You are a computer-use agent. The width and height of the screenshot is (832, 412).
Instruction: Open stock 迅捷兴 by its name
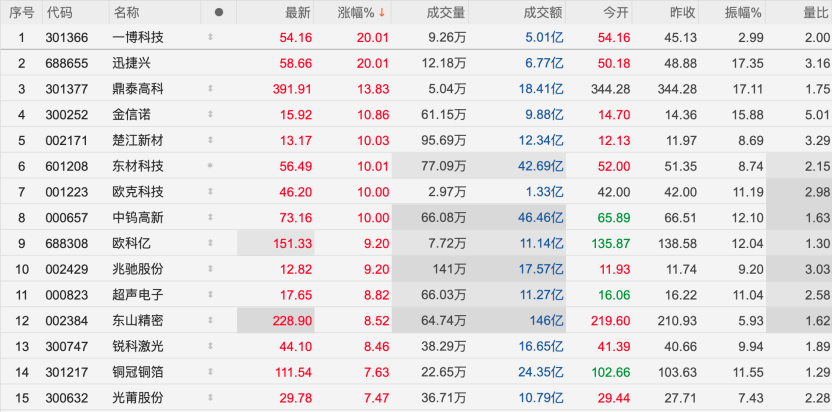tap(132, 64)
